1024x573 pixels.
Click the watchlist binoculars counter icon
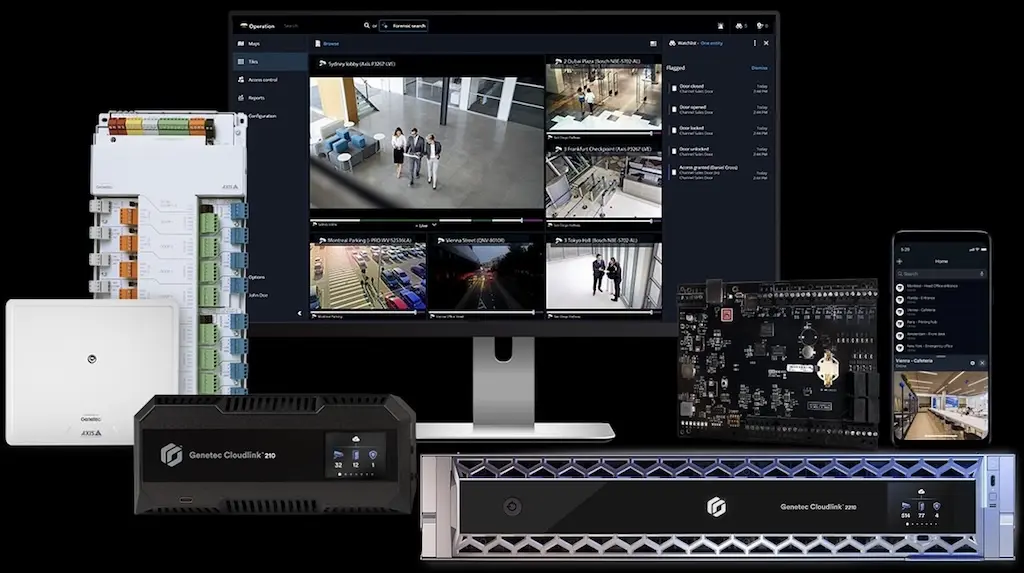(x=741, y=26)
